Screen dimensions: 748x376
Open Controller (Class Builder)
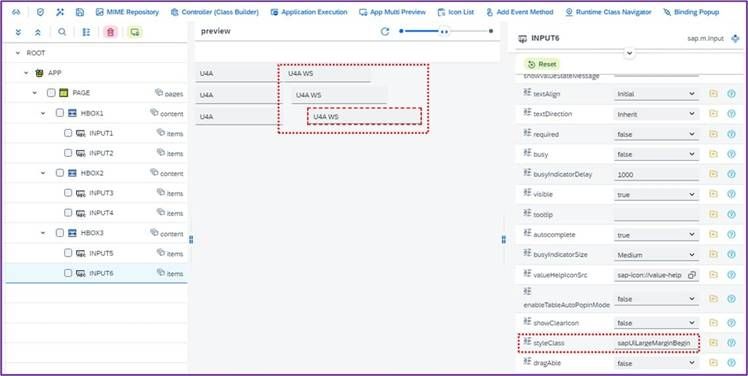click(x=215, y=12)
